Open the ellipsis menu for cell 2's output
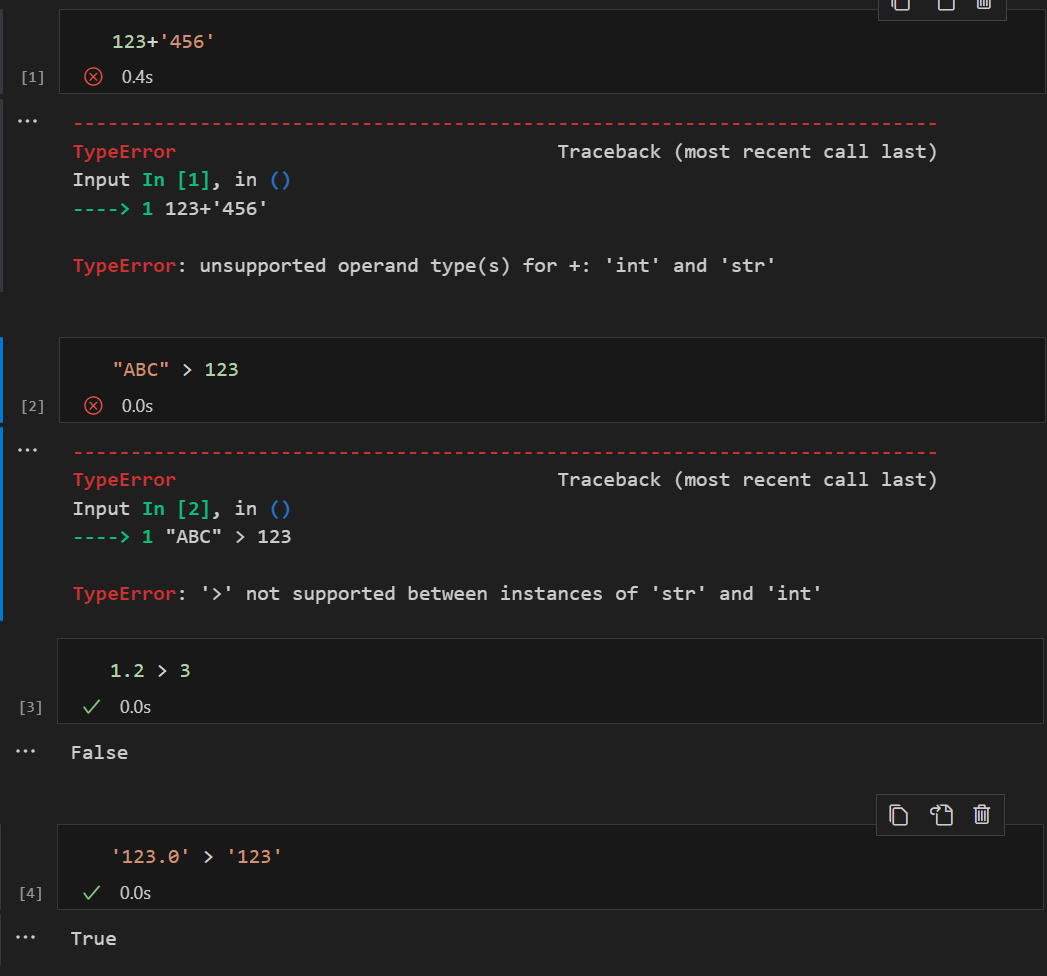Viewport: 1047px width, 976px height. (27, 449)
